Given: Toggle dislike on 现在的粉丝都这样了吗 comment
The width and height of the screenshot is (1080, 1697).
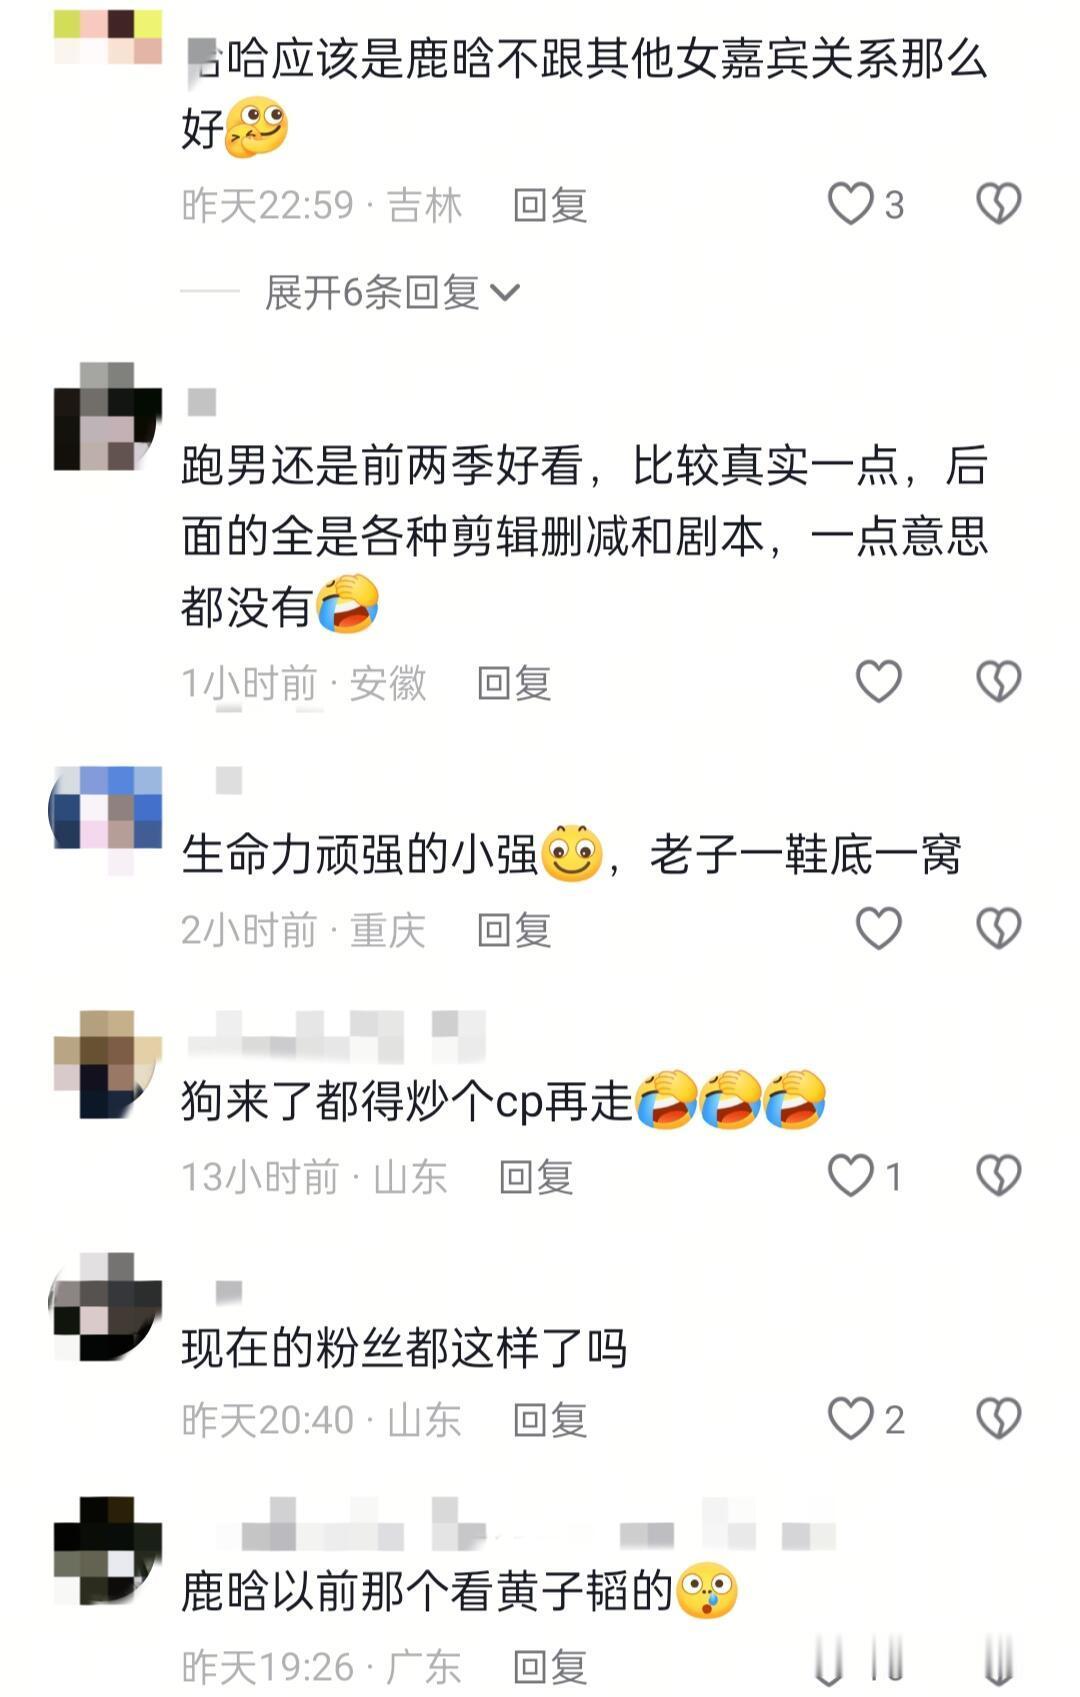Looking at the screenshot, I should [998, 1419].
